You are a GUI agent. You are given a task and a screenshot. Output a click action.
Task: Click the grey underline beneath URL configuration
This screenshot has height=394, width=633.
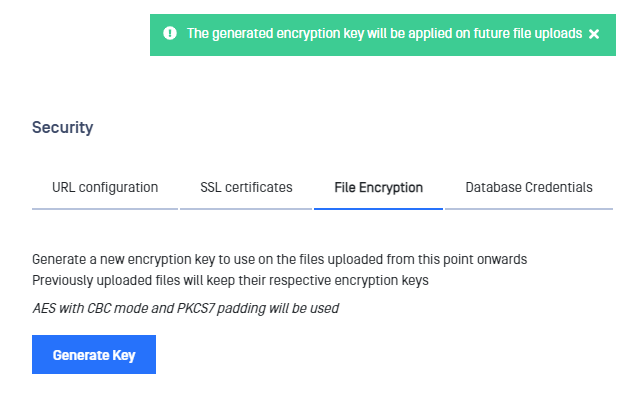[x=105, y=209]
